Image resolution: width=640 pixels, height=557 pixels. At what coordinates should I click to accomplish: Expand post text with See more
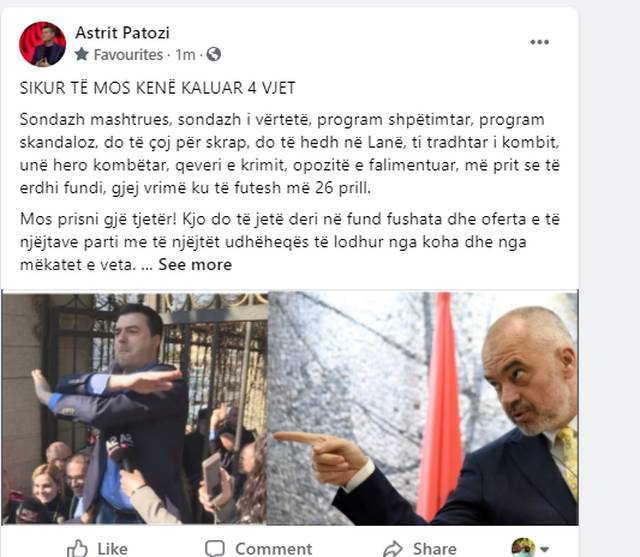[195, 264]
